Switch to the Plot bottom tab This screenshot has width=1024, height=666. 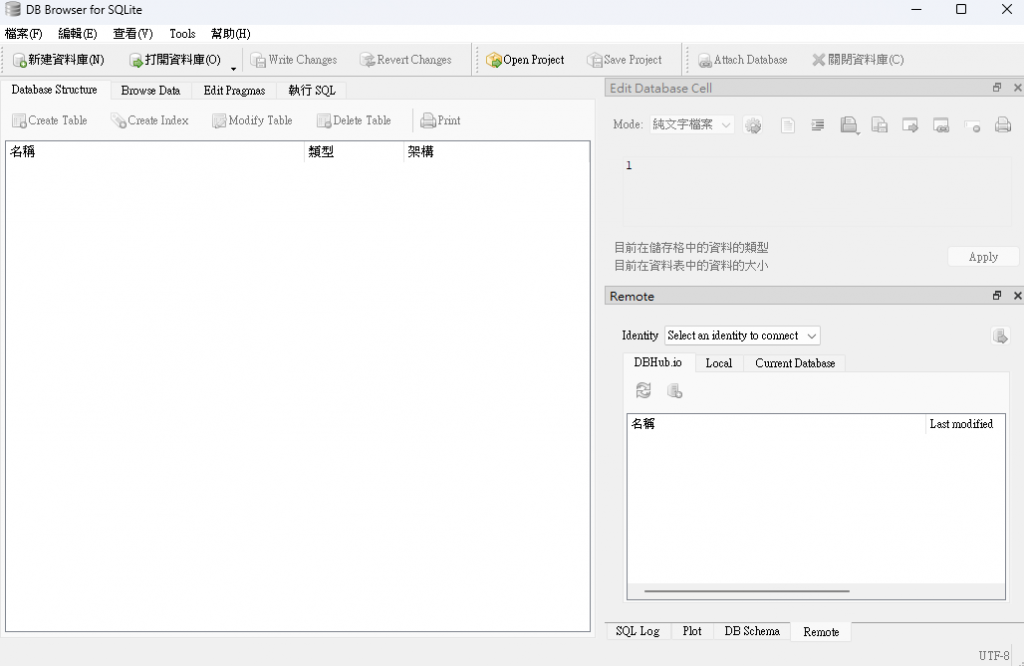click(692, 631)
